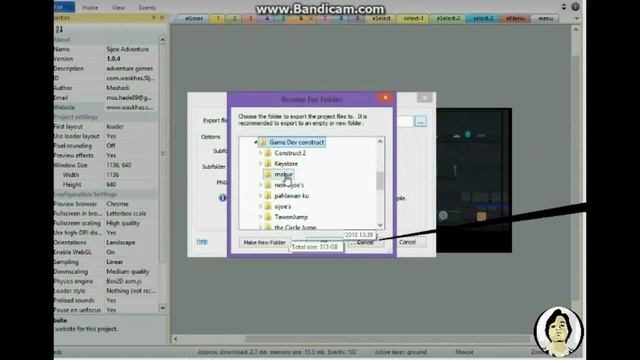Image resolution: width=640 pixels, height=360 pixels.
Task: Click the properties sort icon
Action: pyautogui.click(x=60, y=29)
